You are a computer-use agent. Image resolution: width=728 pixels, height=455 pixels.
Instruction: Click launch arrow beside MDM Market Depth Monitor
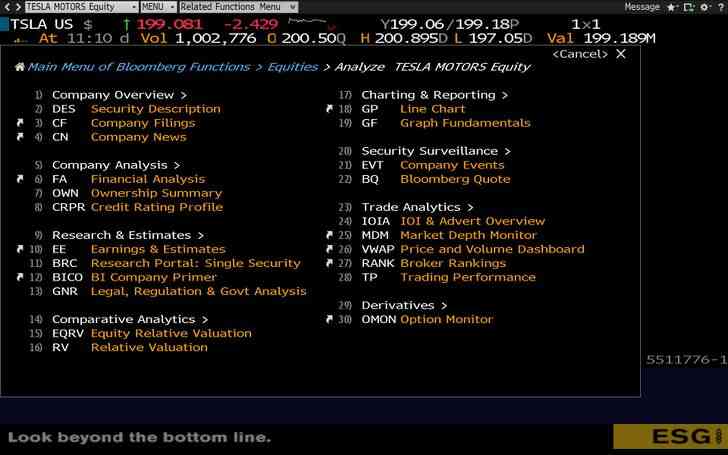pyautogui.click(x=329, y=235)
